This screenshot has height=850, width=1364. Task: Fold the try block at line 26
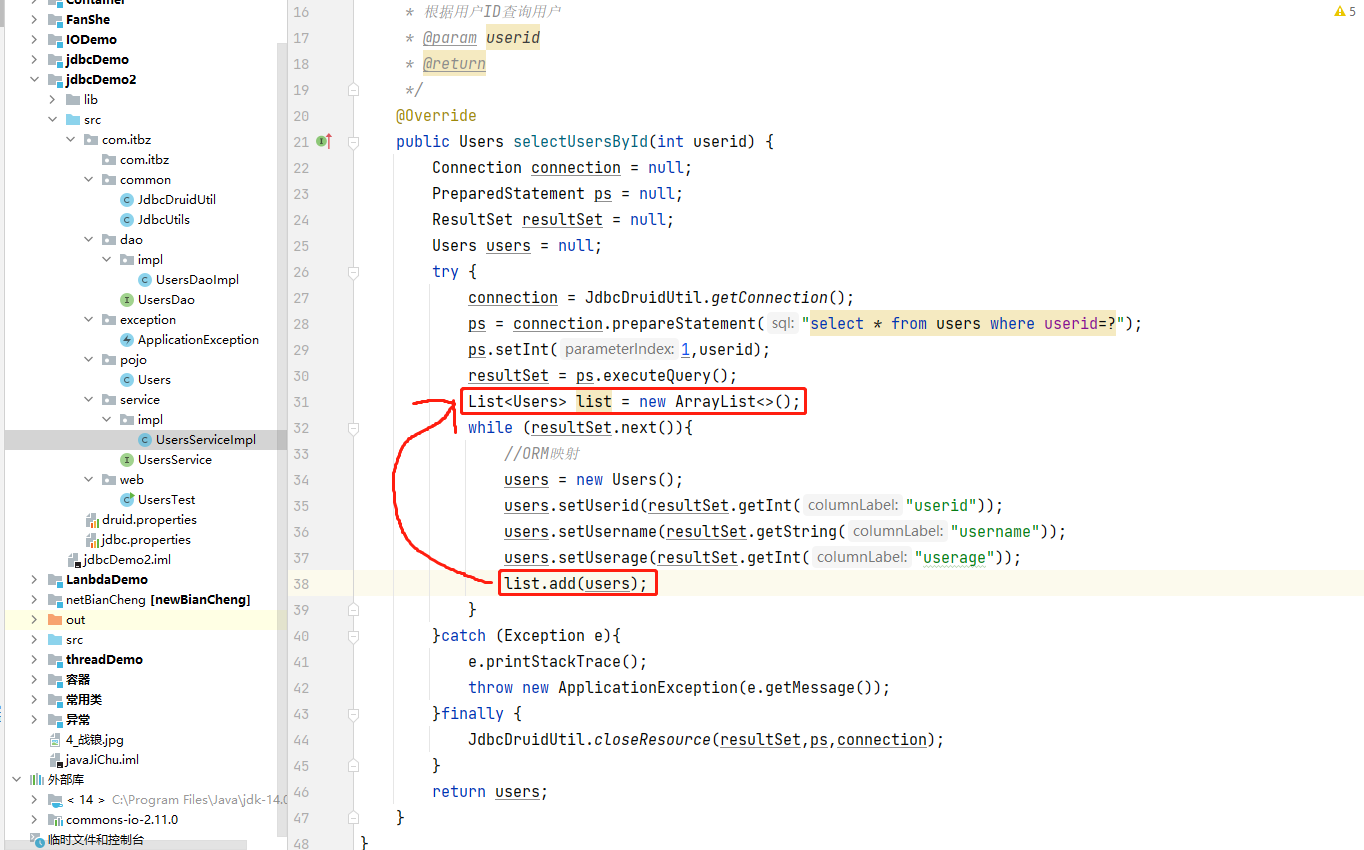pos(354,272)
